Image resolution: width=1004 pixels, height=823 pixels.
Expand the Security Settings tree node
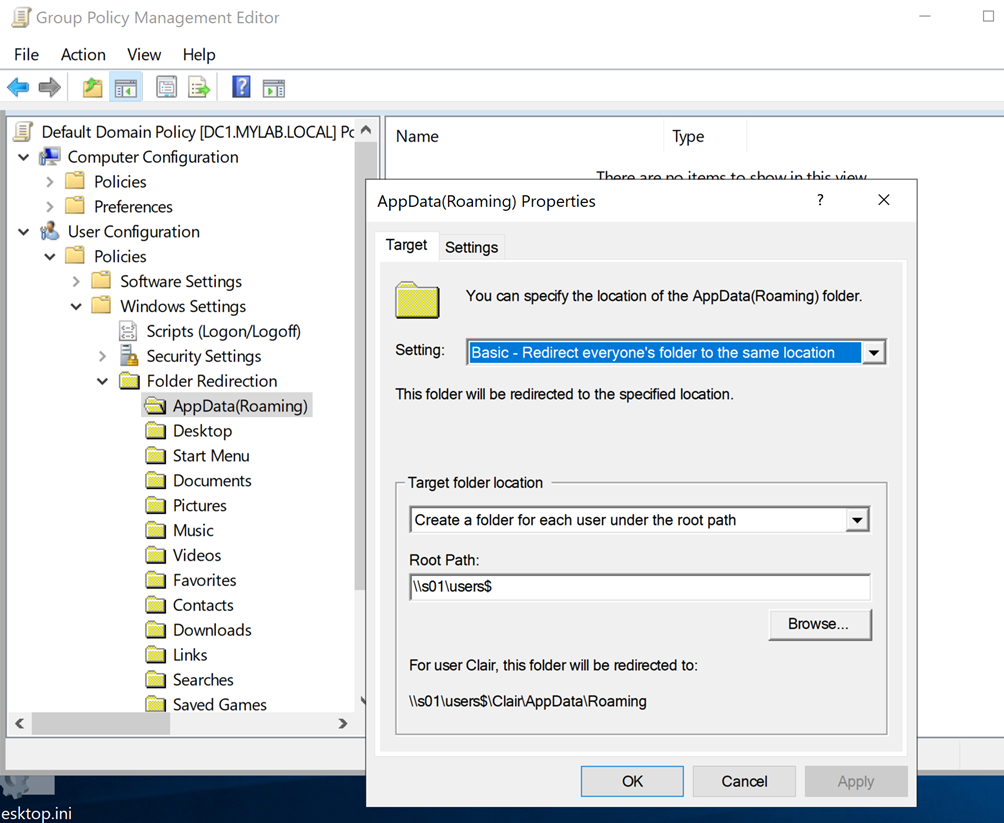coord(103,356)
